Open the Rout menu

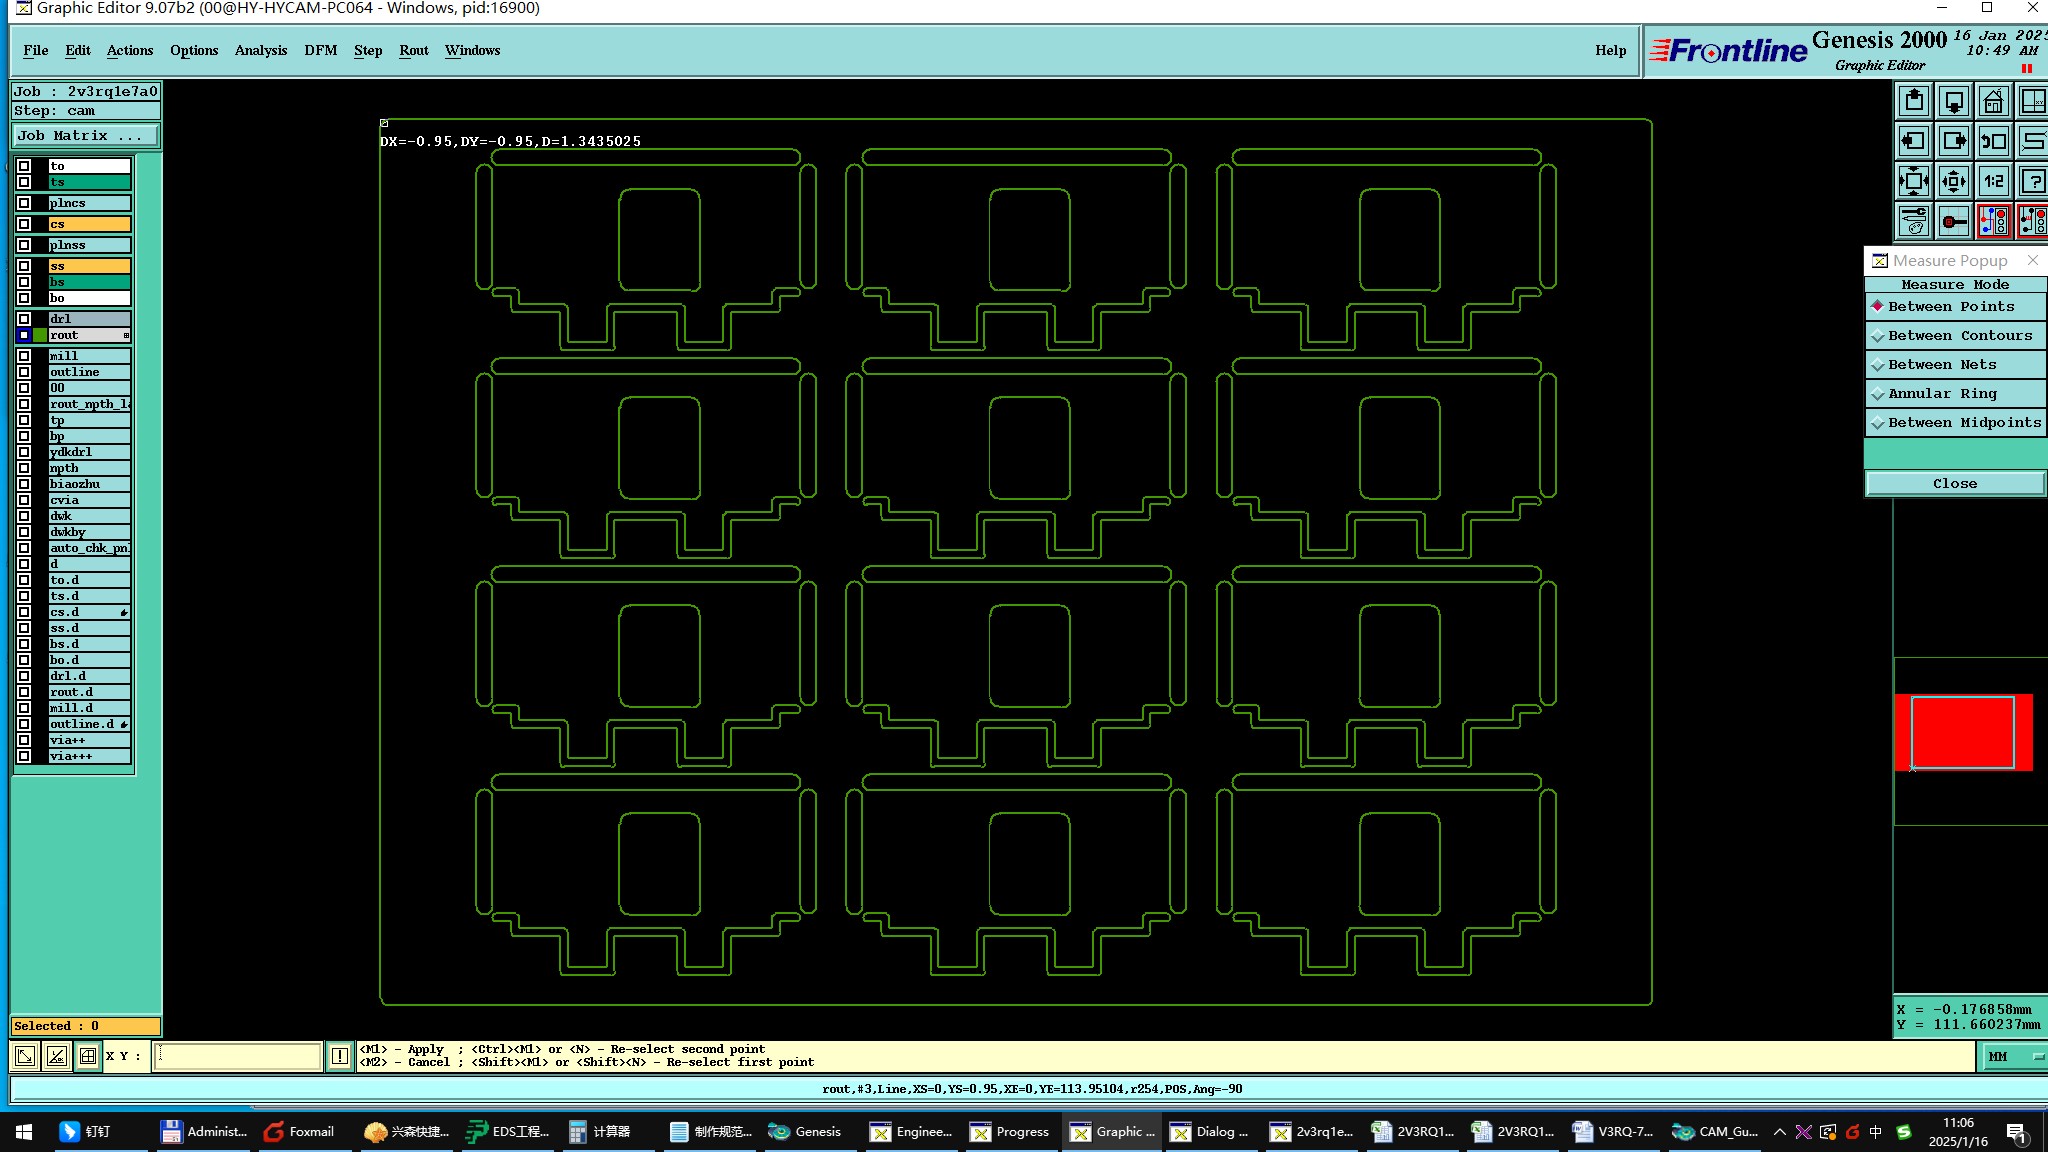coord(413,50)
